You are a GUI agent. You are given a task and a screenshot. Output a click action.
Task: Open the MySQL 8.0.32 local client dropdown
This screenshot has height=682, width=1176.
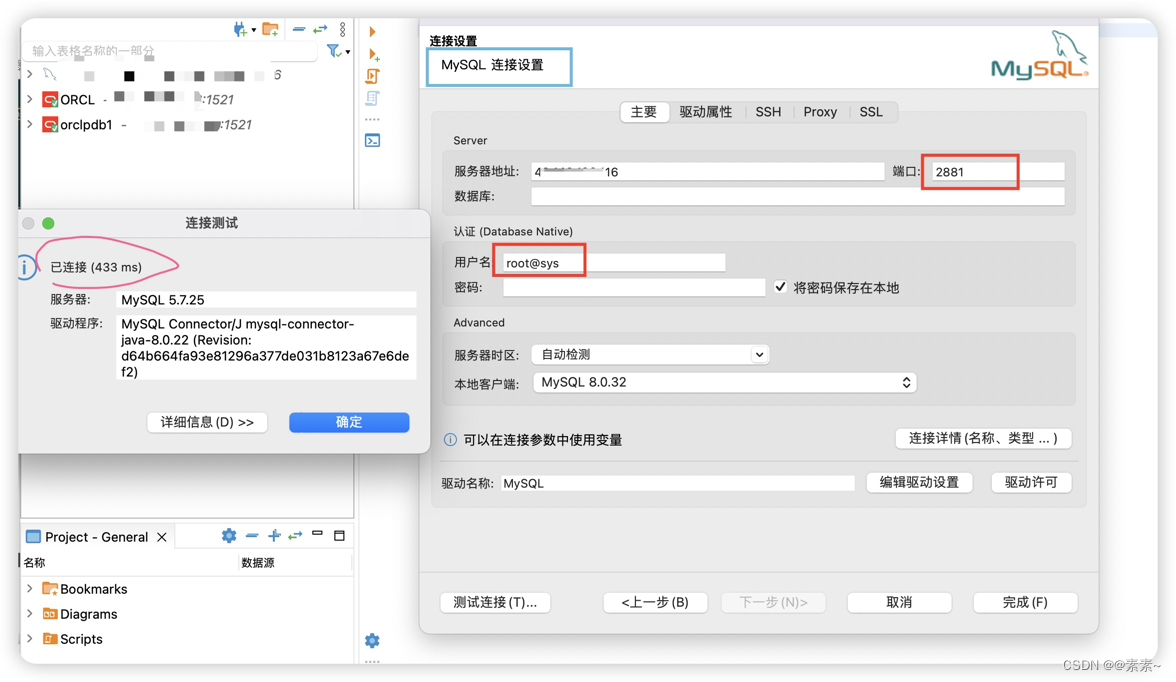click(724, 382)
